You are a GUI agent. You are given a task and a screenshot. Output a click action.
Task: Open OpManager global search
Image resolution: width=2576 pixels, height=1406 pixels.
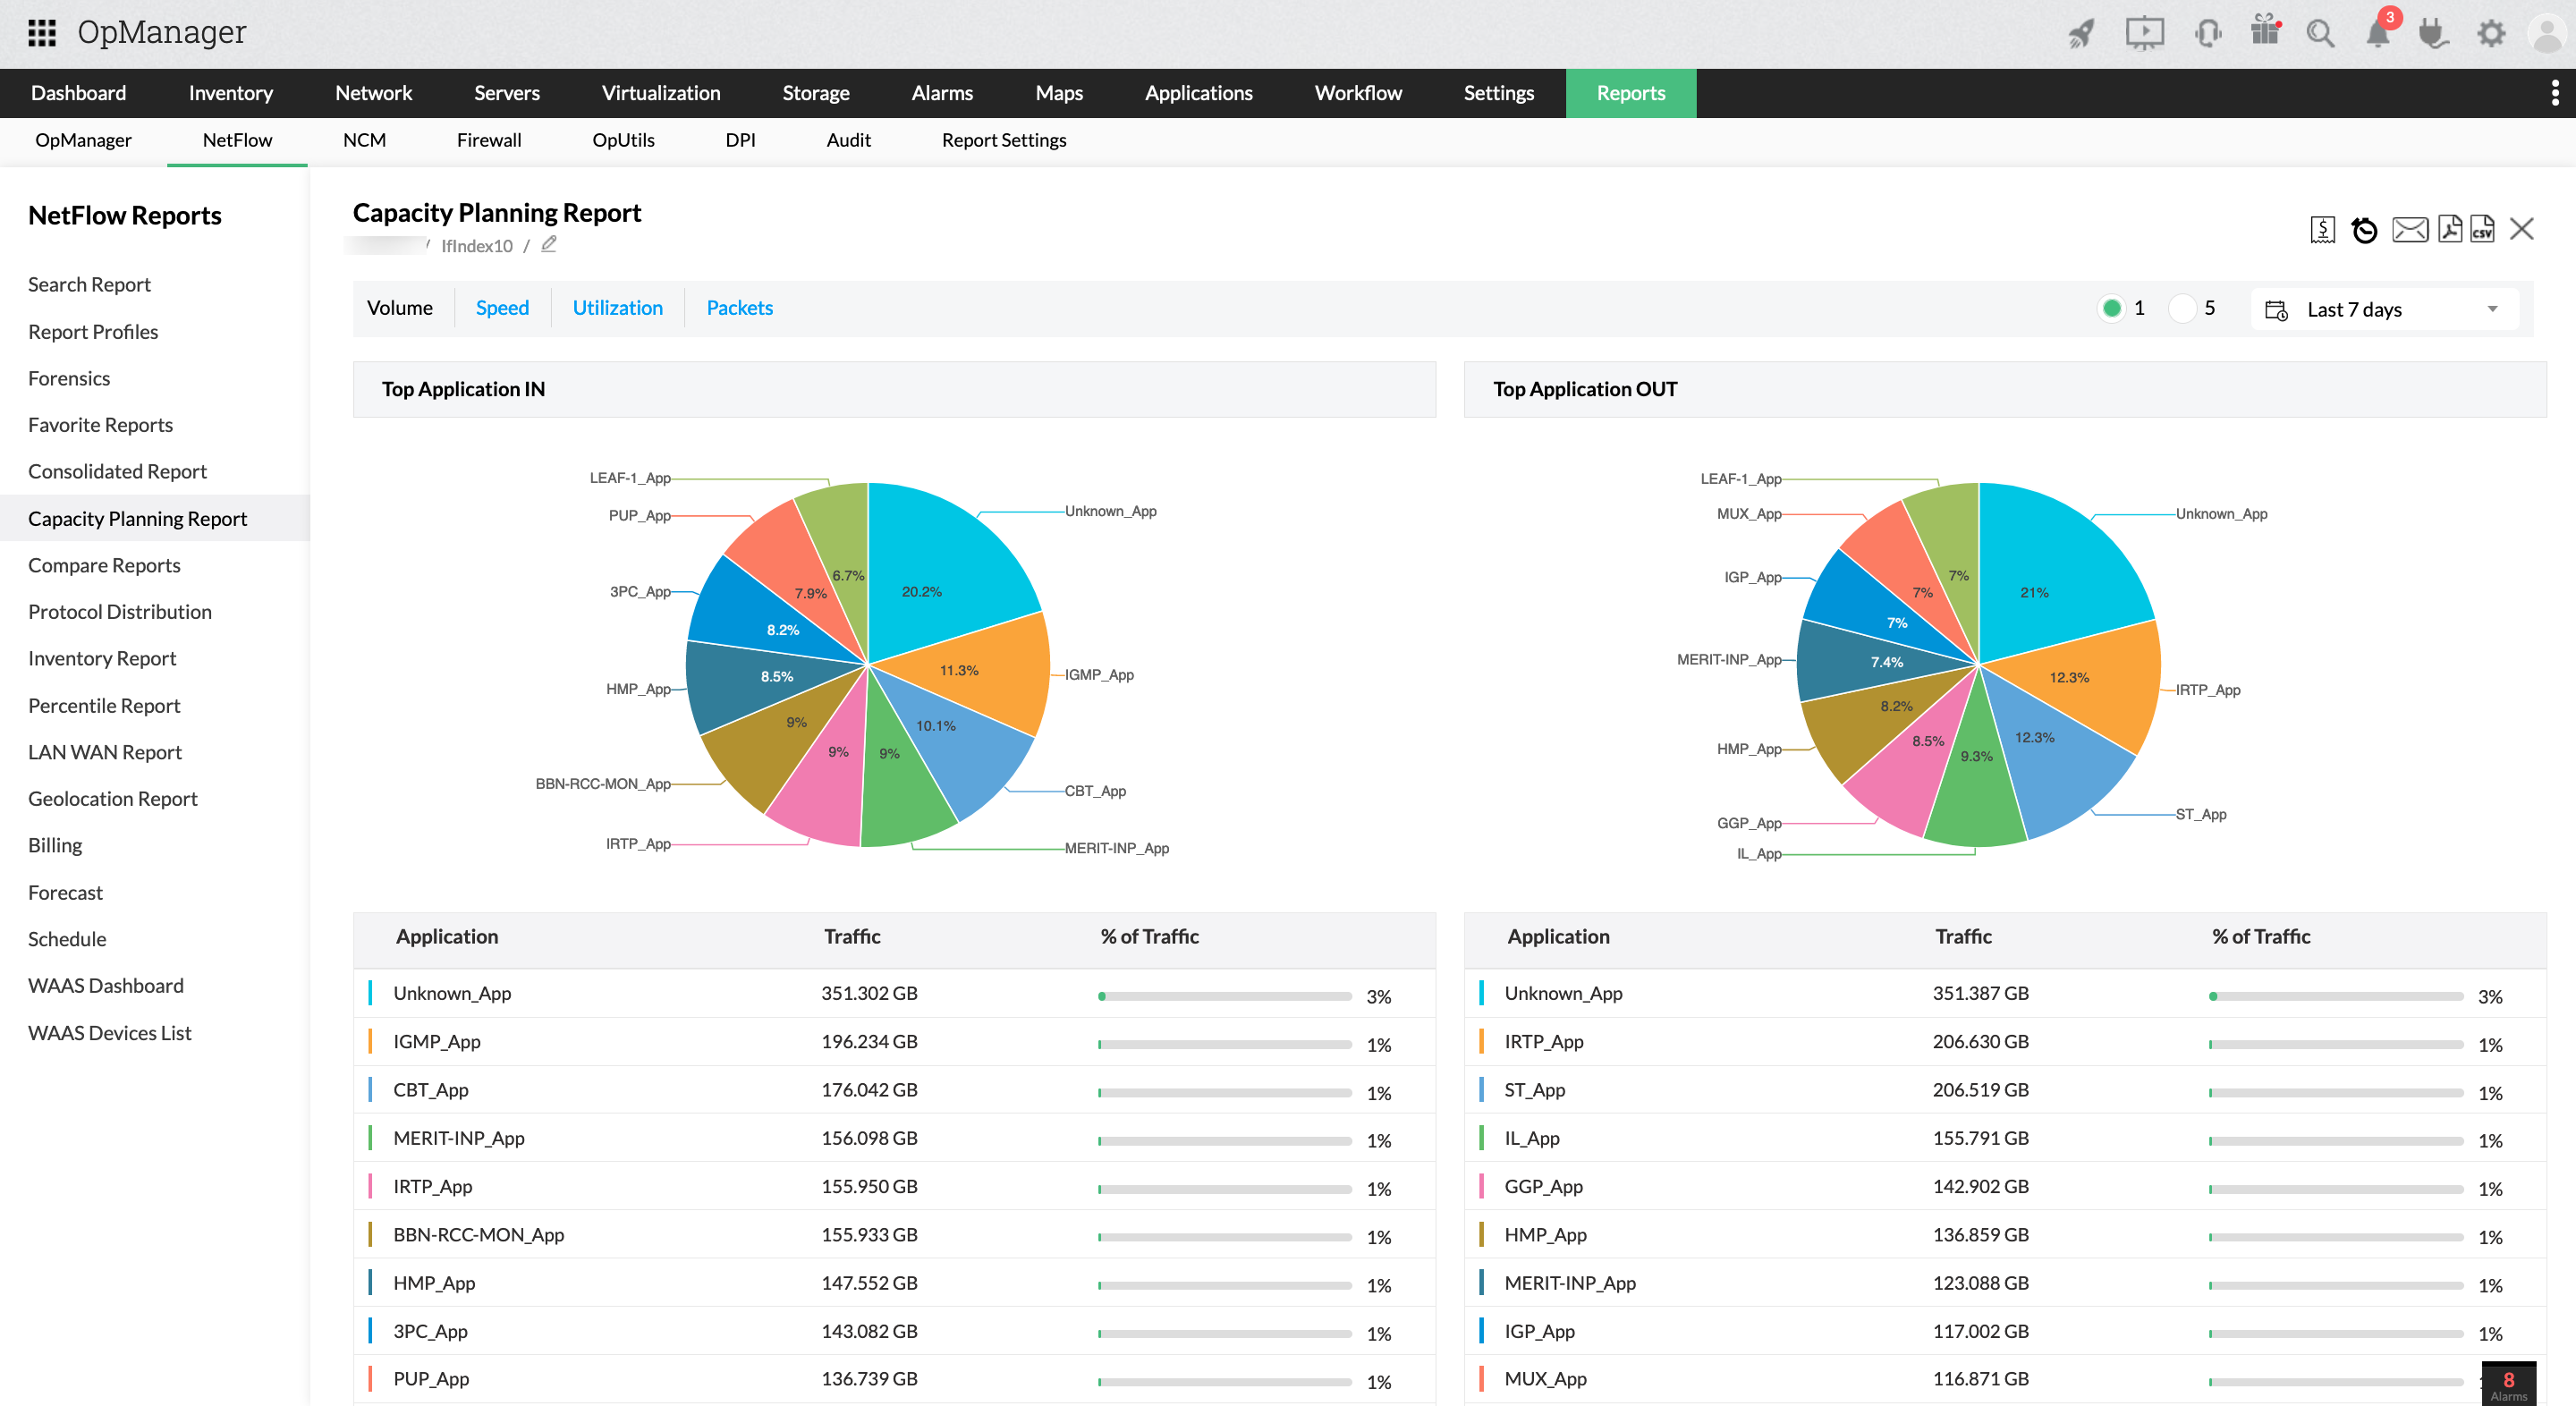2321,33
